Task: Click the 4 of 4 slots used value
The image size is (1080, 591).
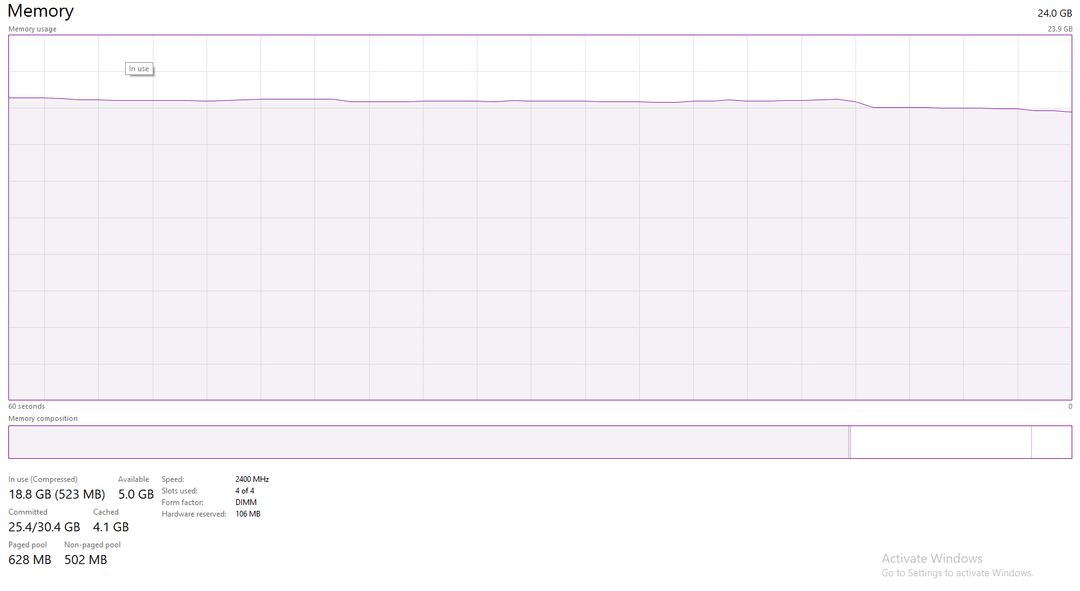Action: [245, 491]
